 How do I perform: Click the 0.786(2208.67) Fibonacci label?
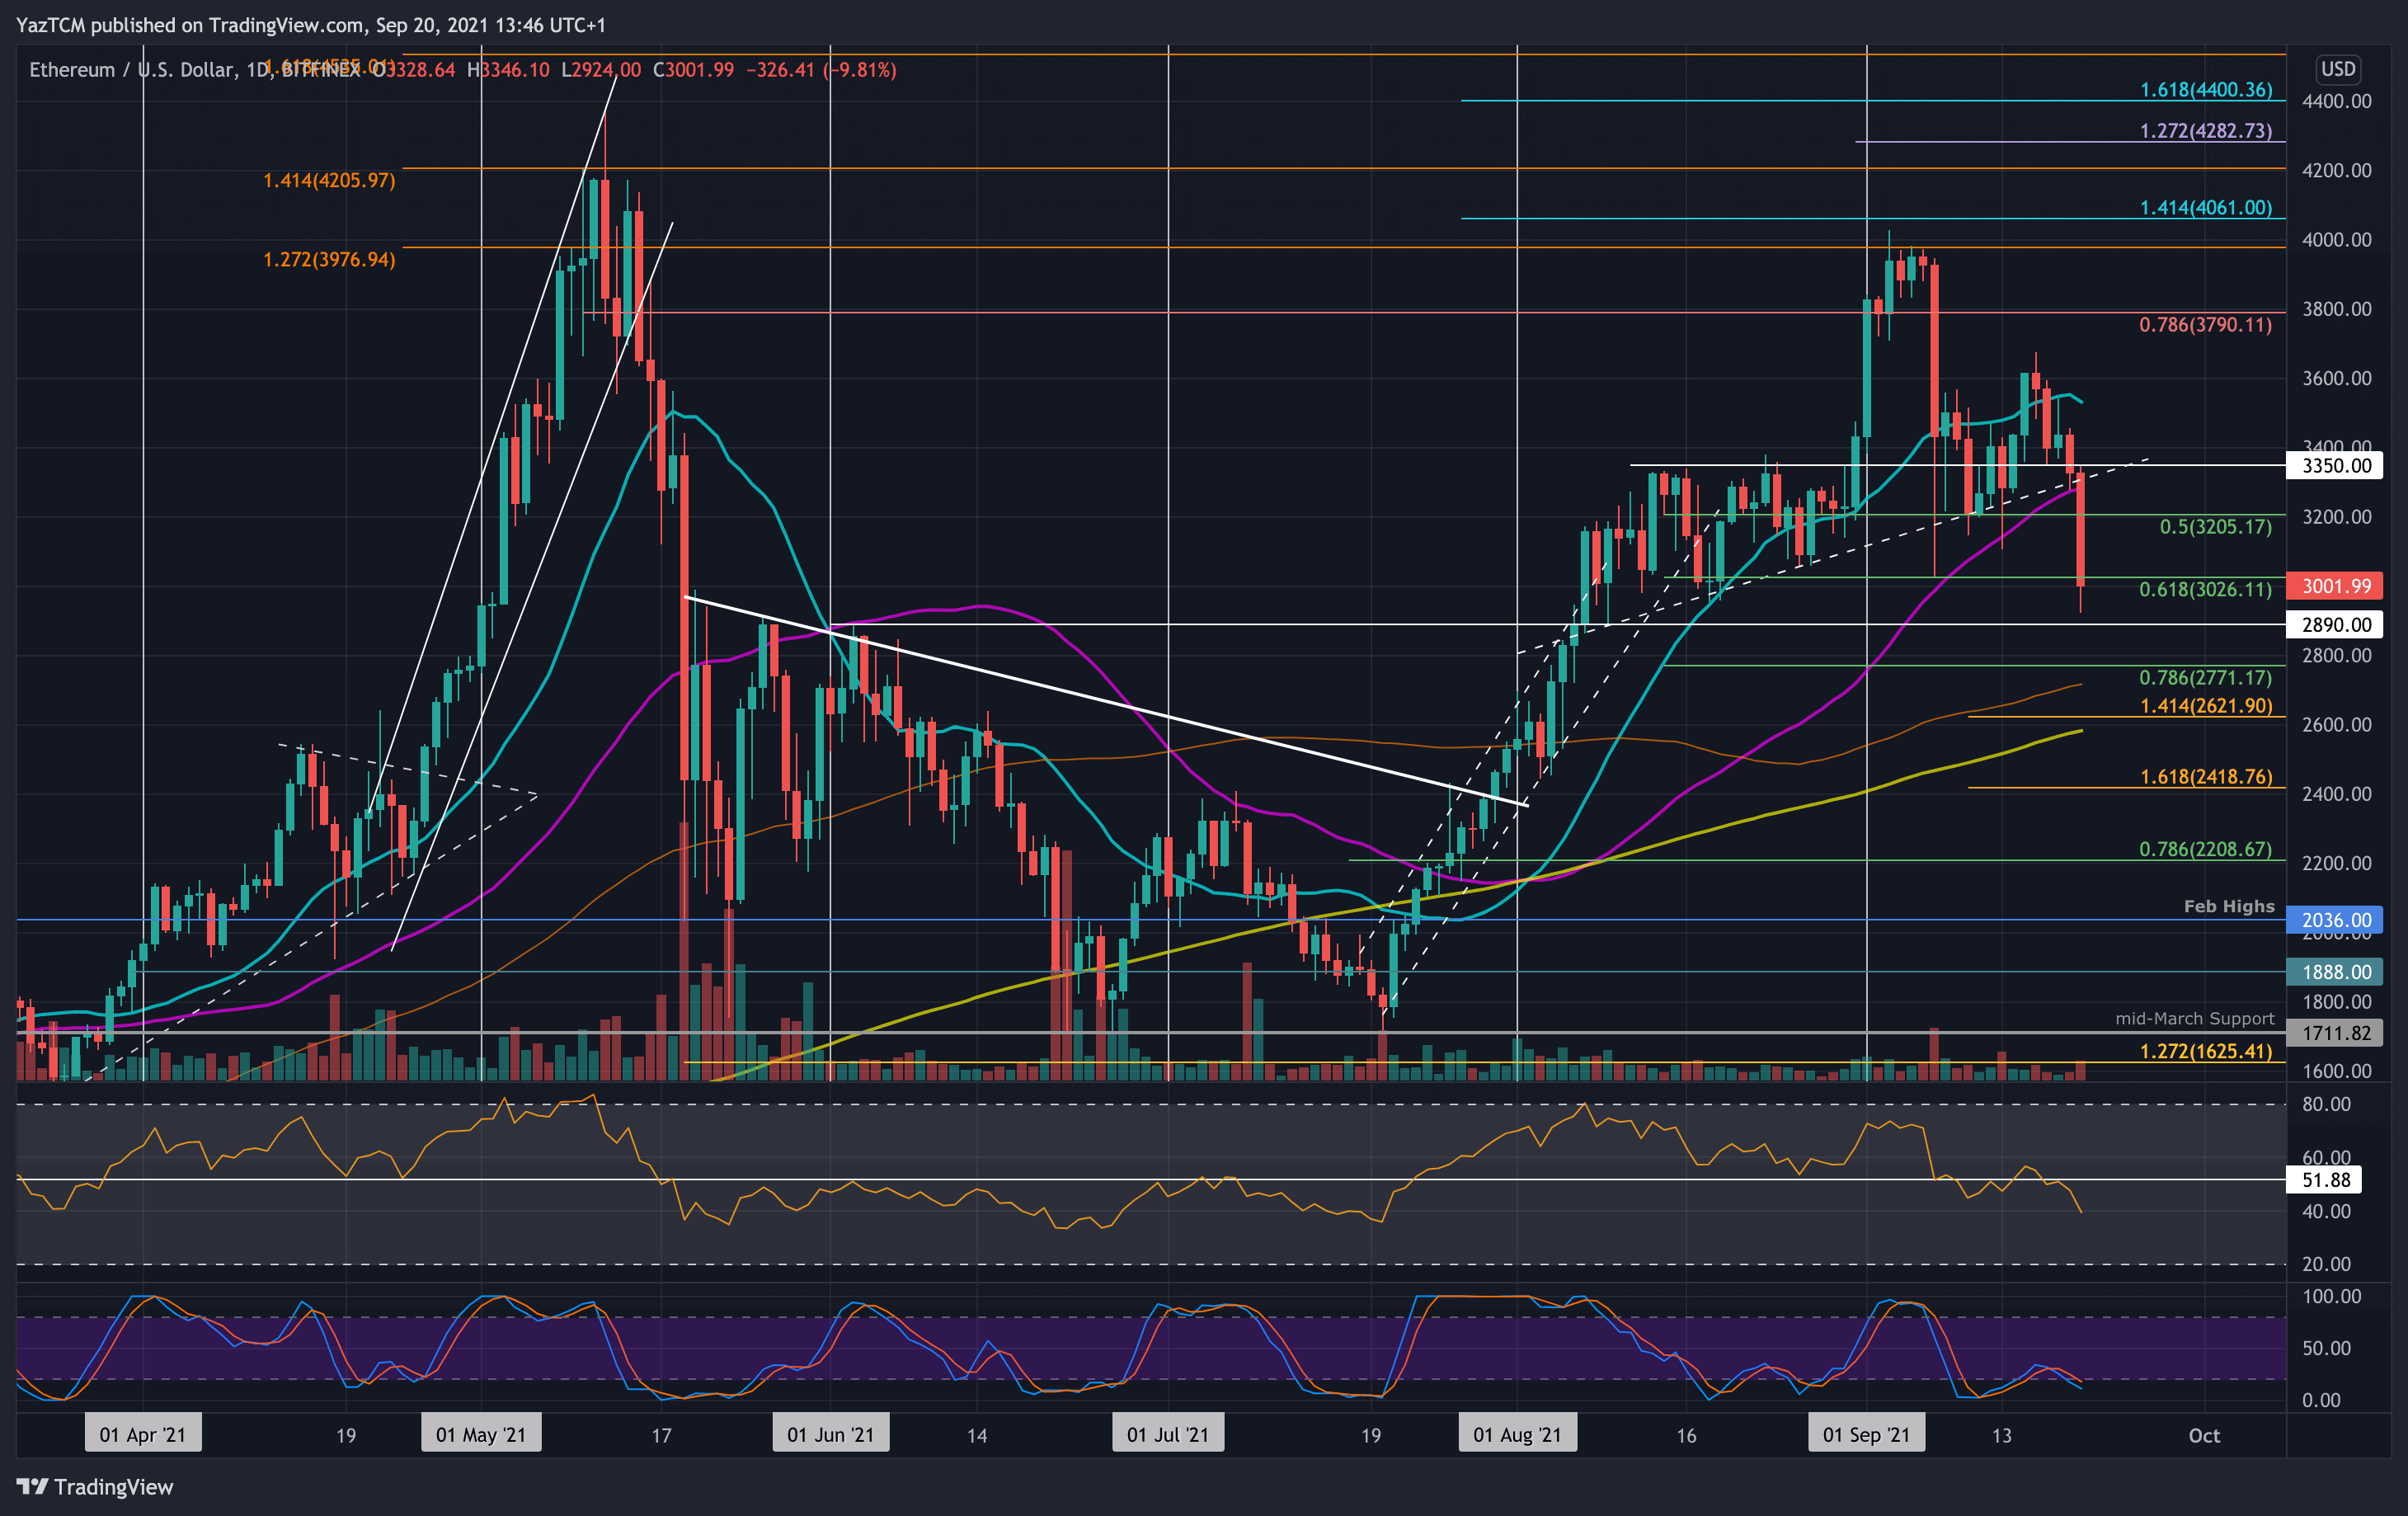2206,849
